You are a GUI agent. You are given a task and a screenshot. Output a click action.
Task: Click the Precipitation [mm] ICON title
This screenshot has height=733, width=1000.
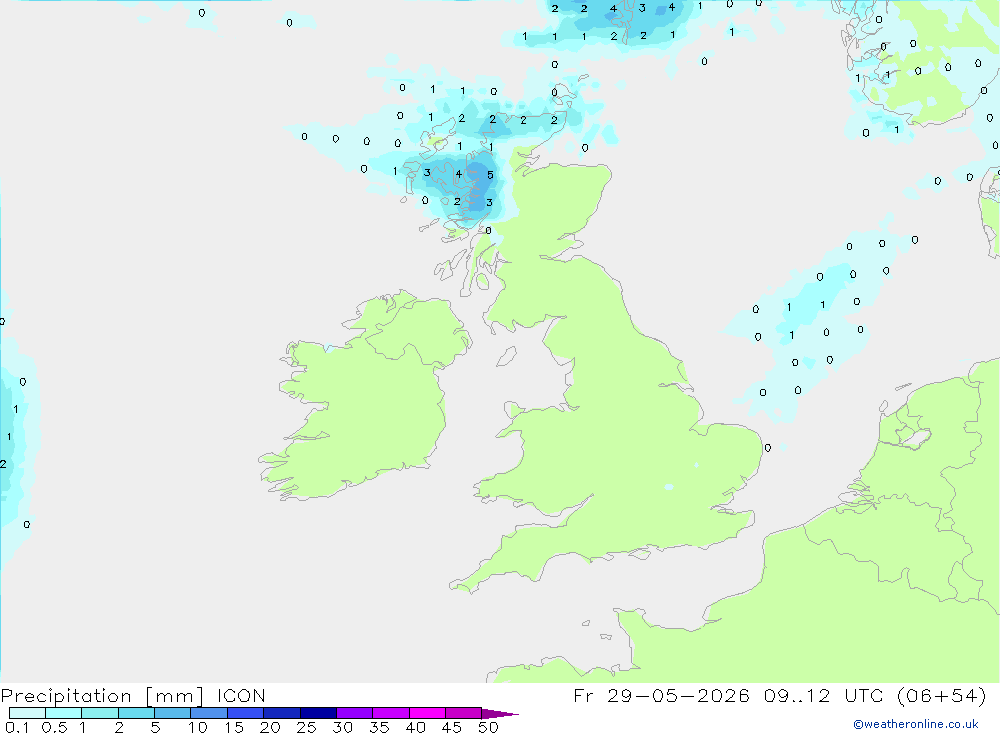133,695
